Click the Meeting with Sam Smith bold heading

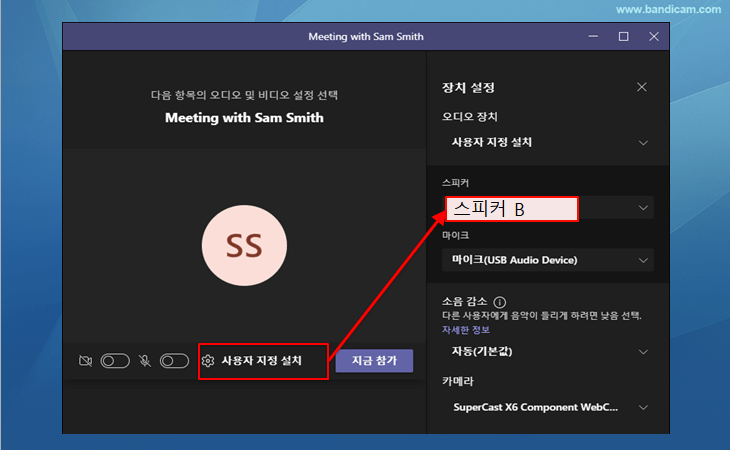click(244, 118)
